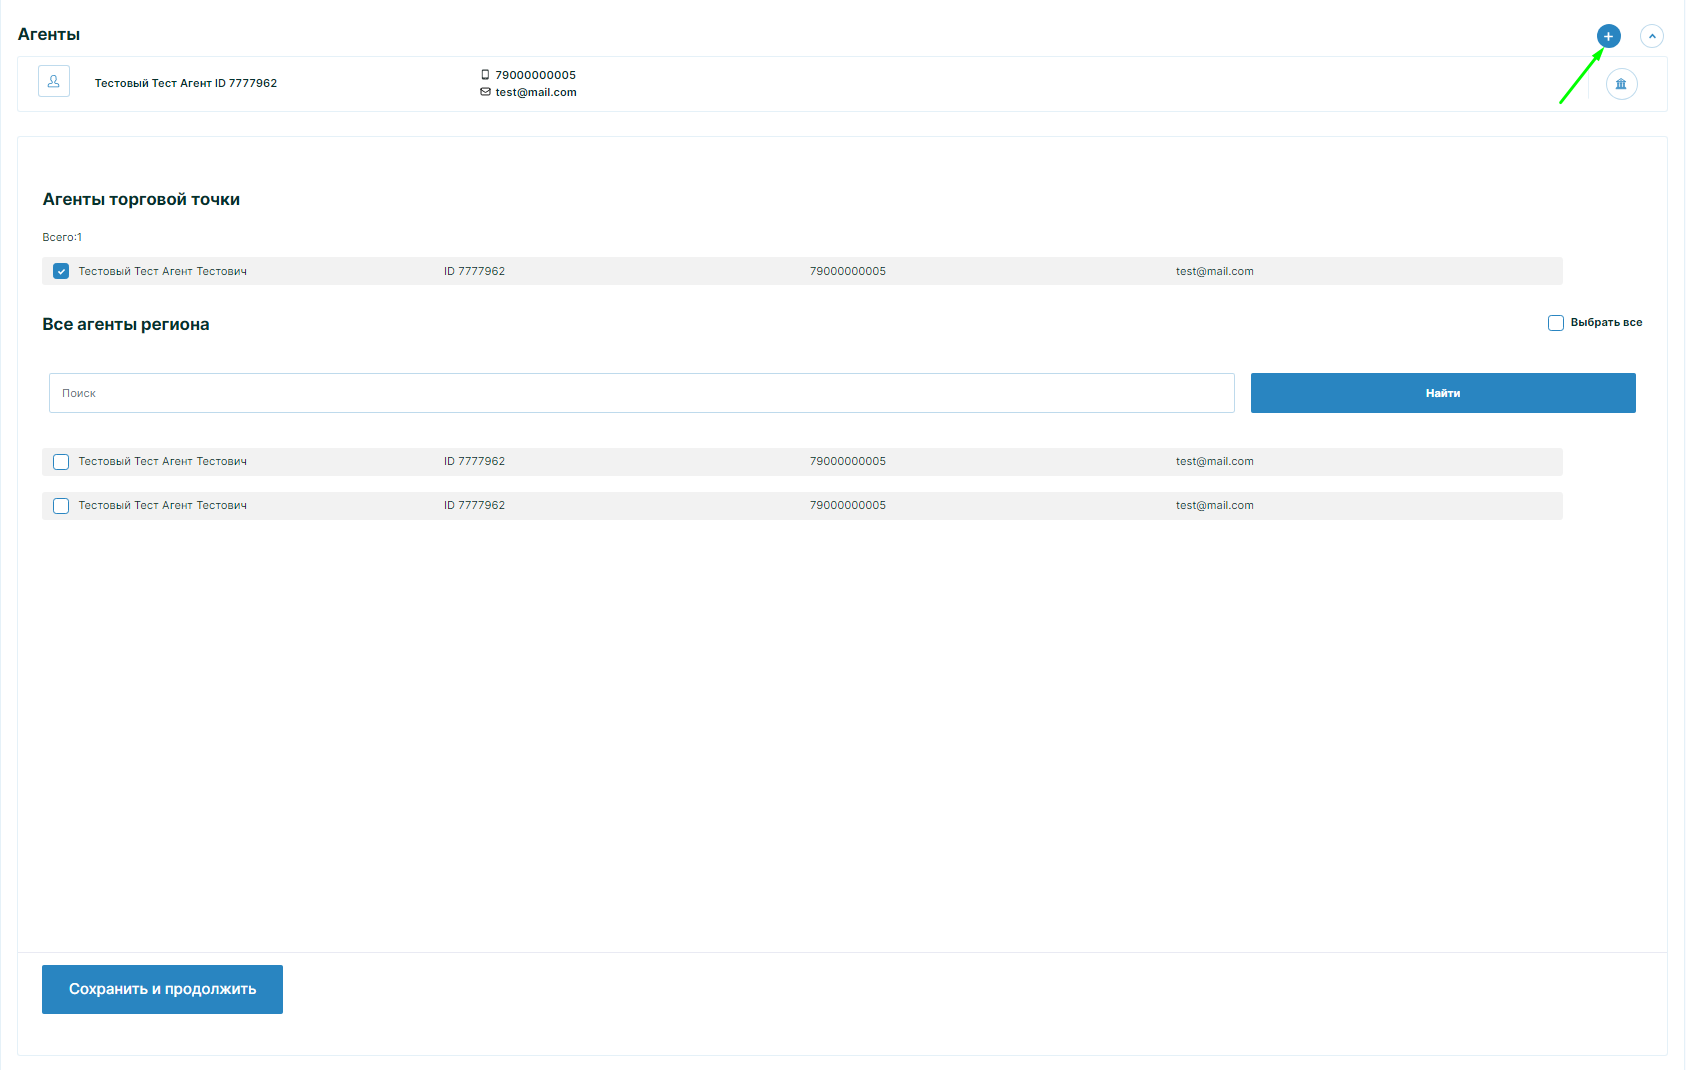Click test@mail.com in the trade point agent row
This screenshot has width=1686, height=1070.
(1214, 271)
